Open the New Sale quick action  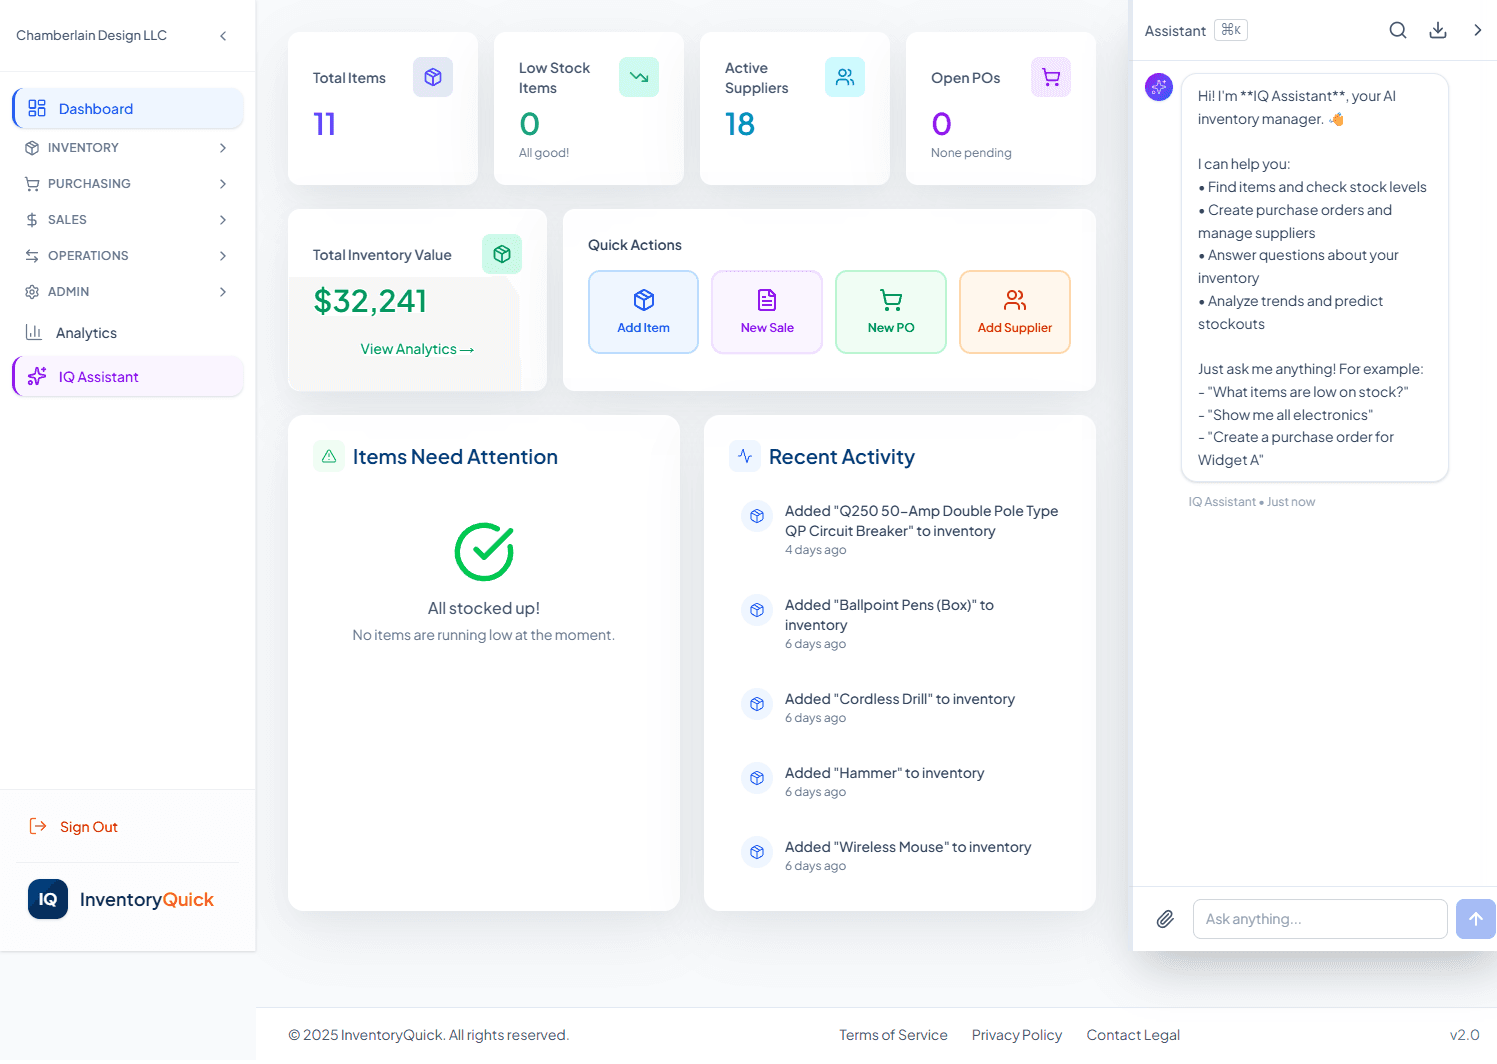tap(766, 299)
